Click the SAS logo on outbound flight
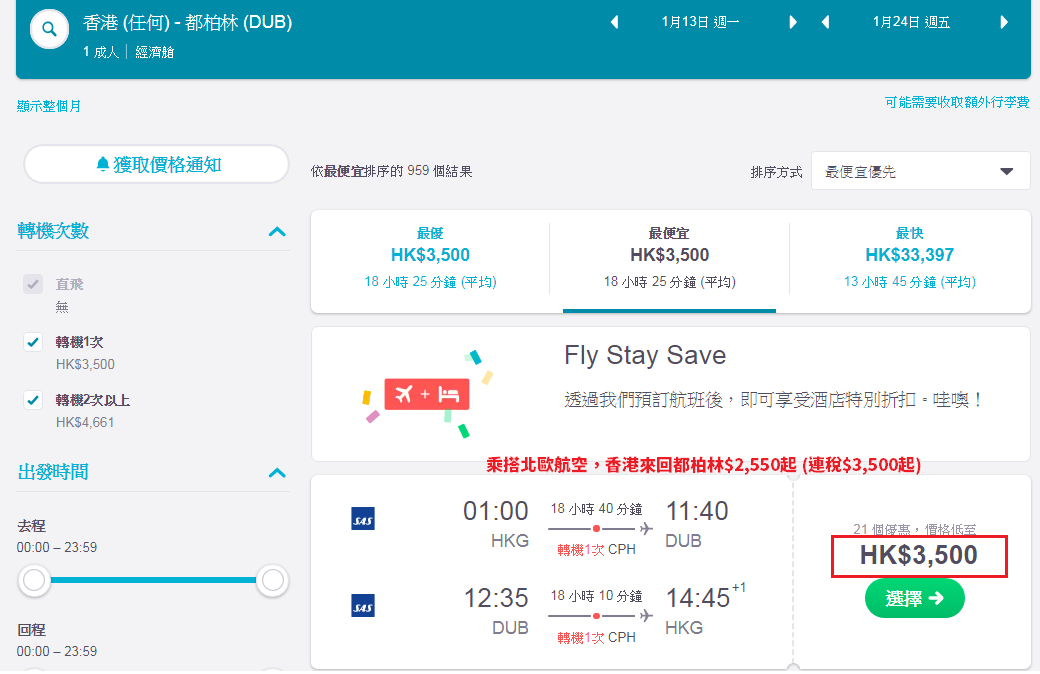This screenshot has width=1040, height=674. 363,519
